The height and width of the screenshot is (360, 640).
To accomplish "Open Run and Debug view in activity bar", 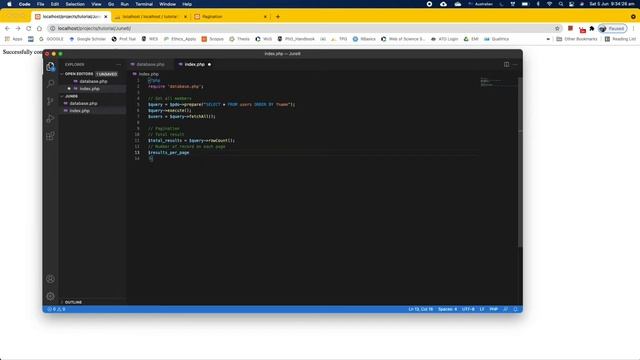I will point(50,118).
